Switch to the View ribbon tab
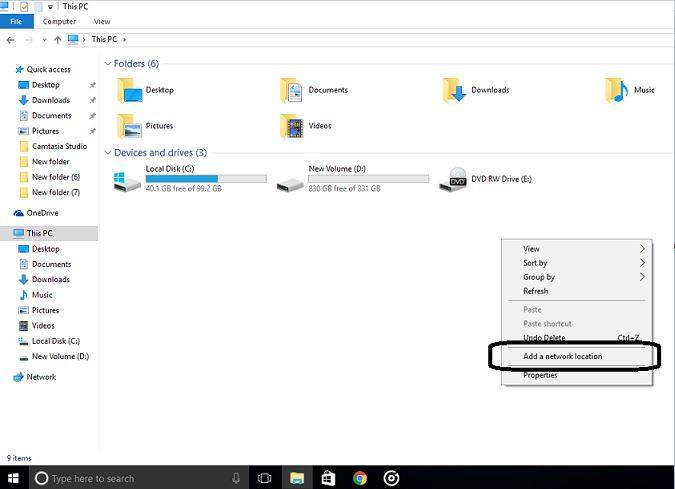This screenshot has height=489, width=675. [x=102, y=22]
